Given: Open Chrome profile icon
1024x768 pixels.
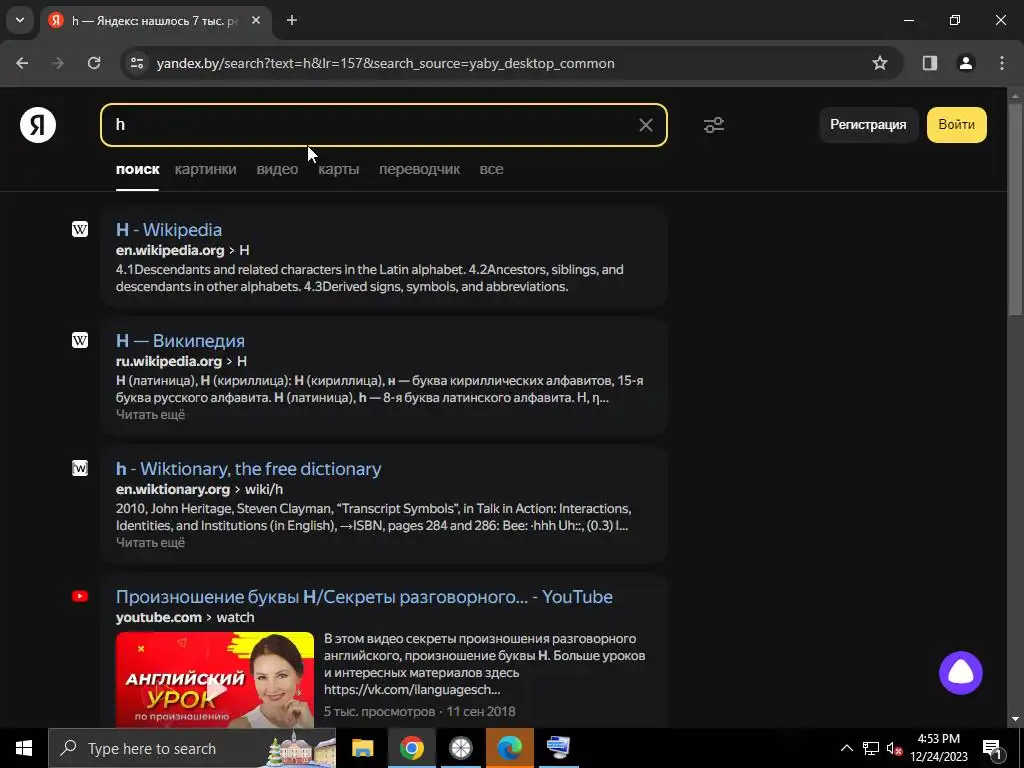Looking at the screenshot, I should pos(965,63).
